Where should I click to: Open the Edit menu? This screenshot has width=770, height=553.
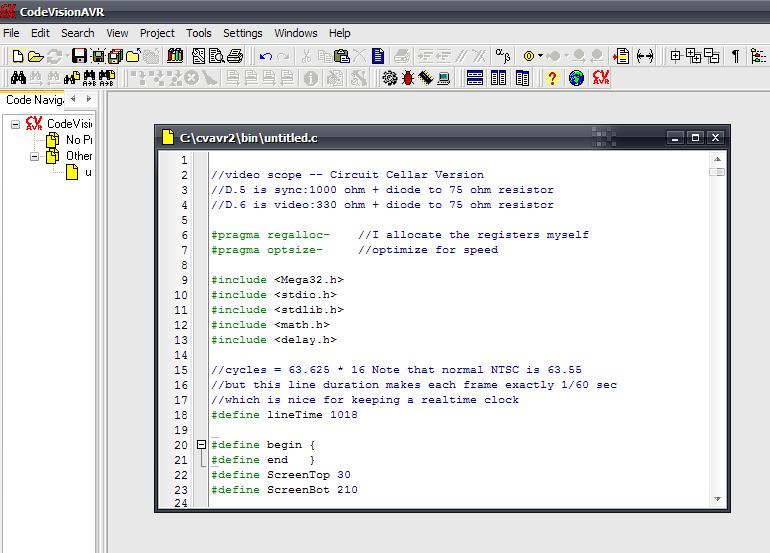pyautogui.click(x=40, y=33)
